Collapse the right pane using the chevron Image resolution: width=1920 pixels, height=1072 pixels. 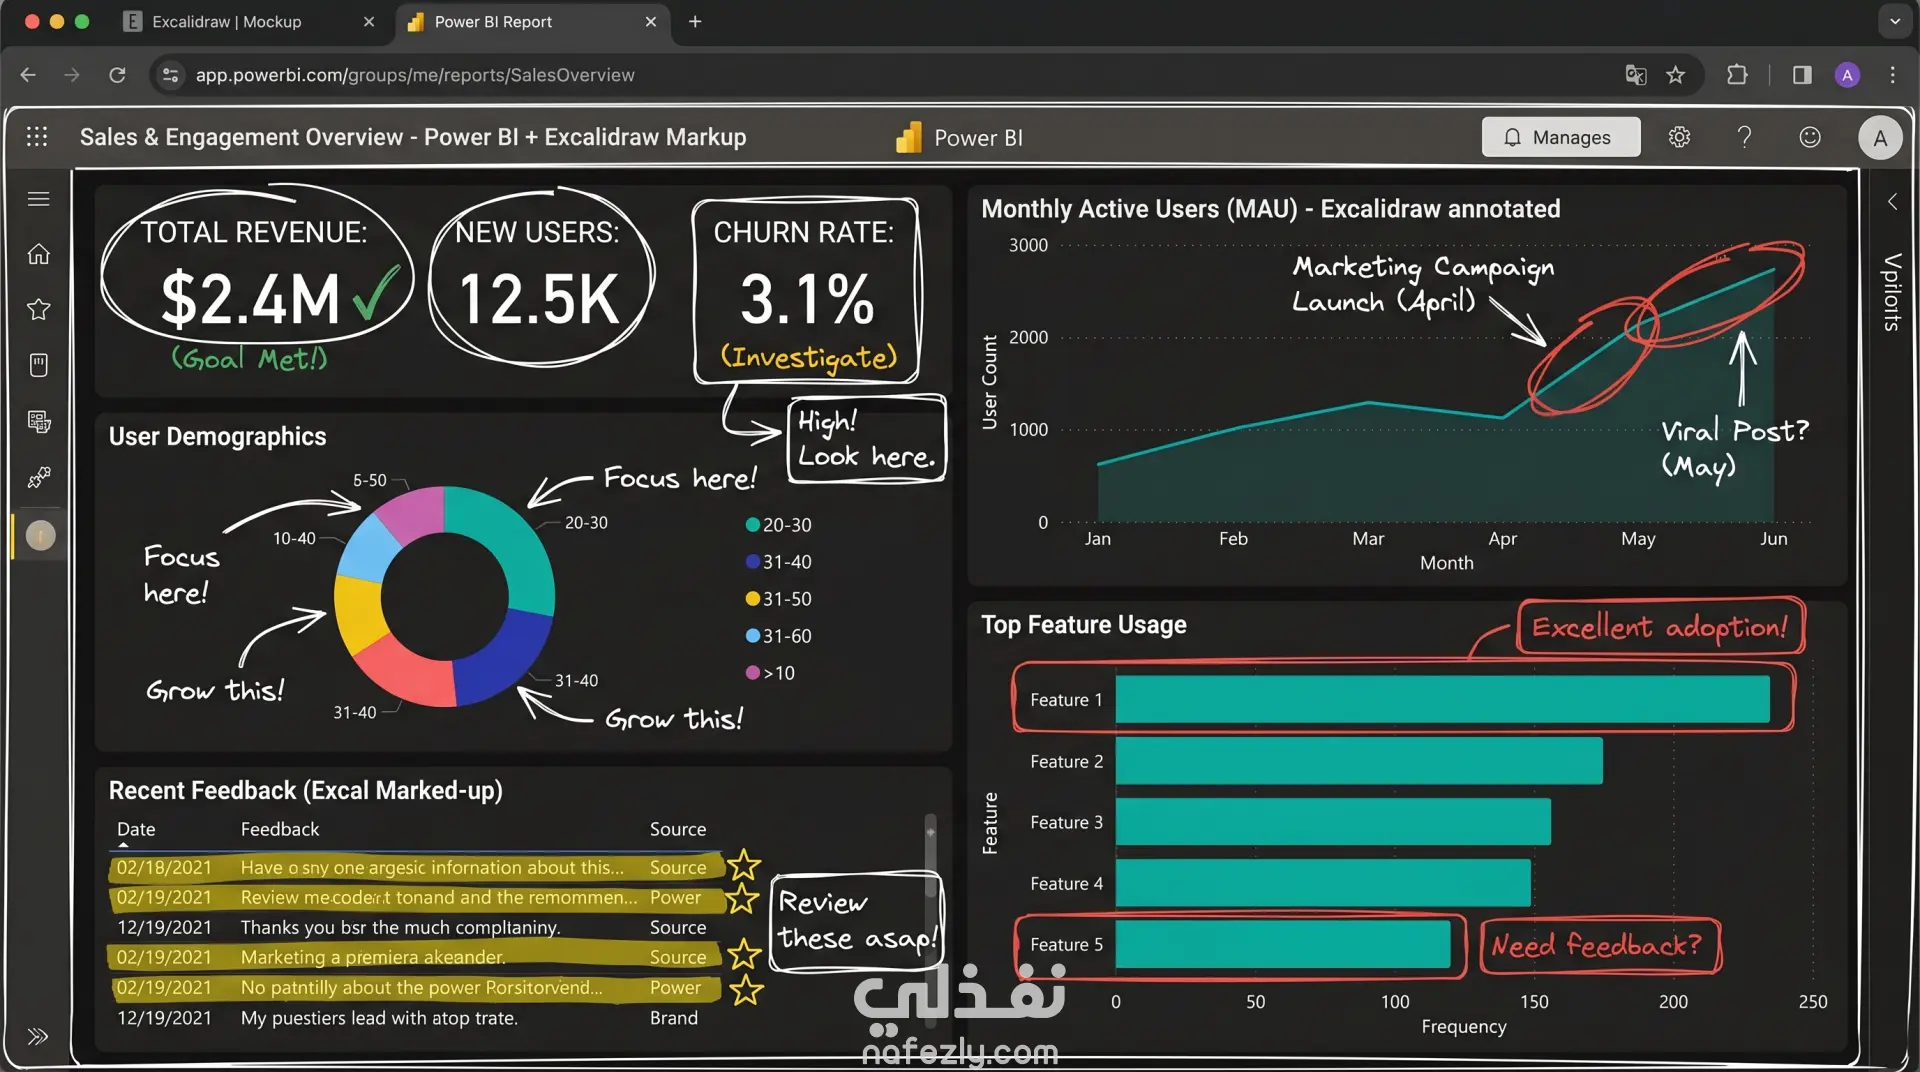[x=1892, y=201]
